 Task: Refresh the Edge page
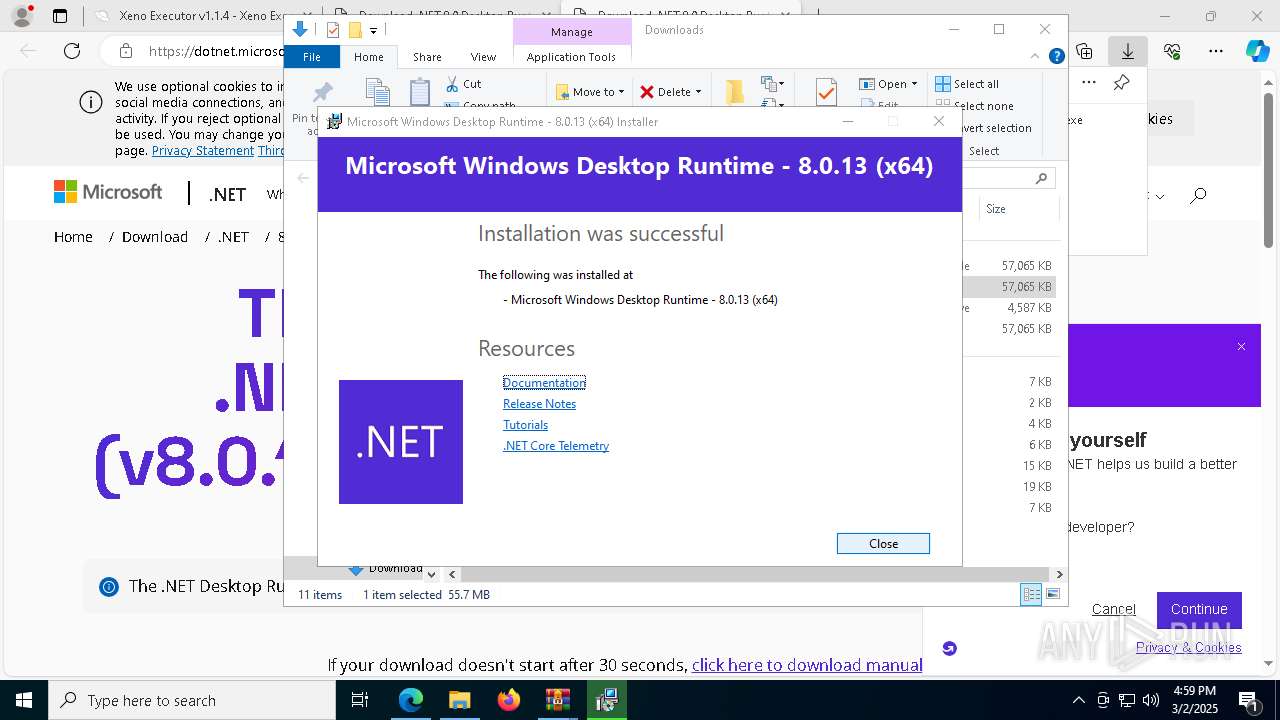[72, 51]
